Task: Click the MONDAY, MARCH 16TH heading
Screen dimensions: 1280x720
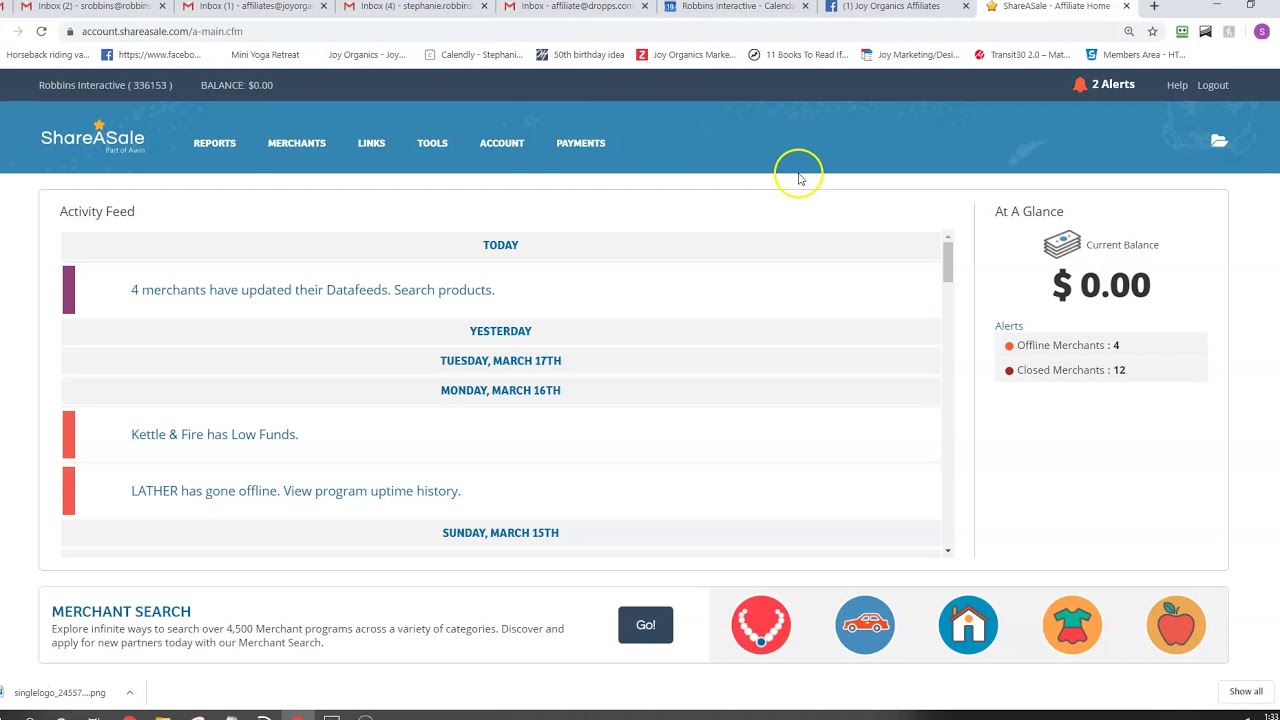Action: 501,390
